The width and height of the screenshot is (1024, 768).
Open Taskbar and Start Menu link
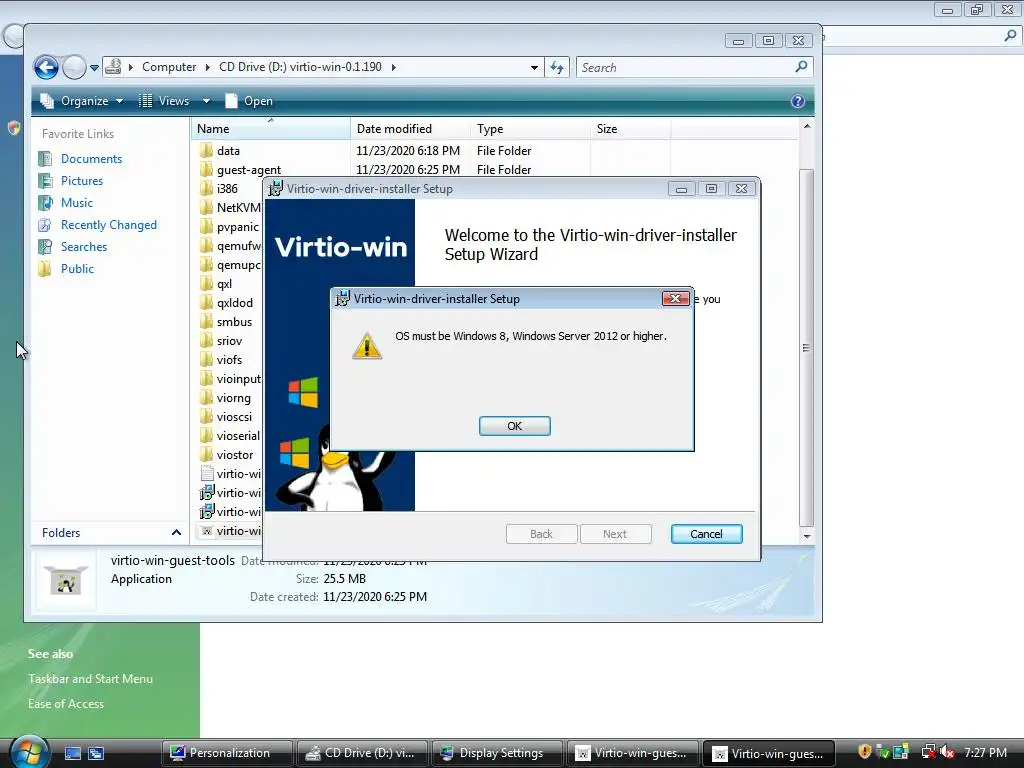[x=90, y=679]
